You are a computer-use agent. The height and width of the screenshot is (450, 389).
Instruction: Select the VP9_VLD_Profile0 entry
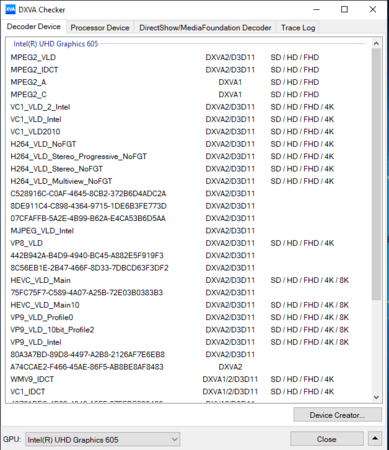(188, 317)
